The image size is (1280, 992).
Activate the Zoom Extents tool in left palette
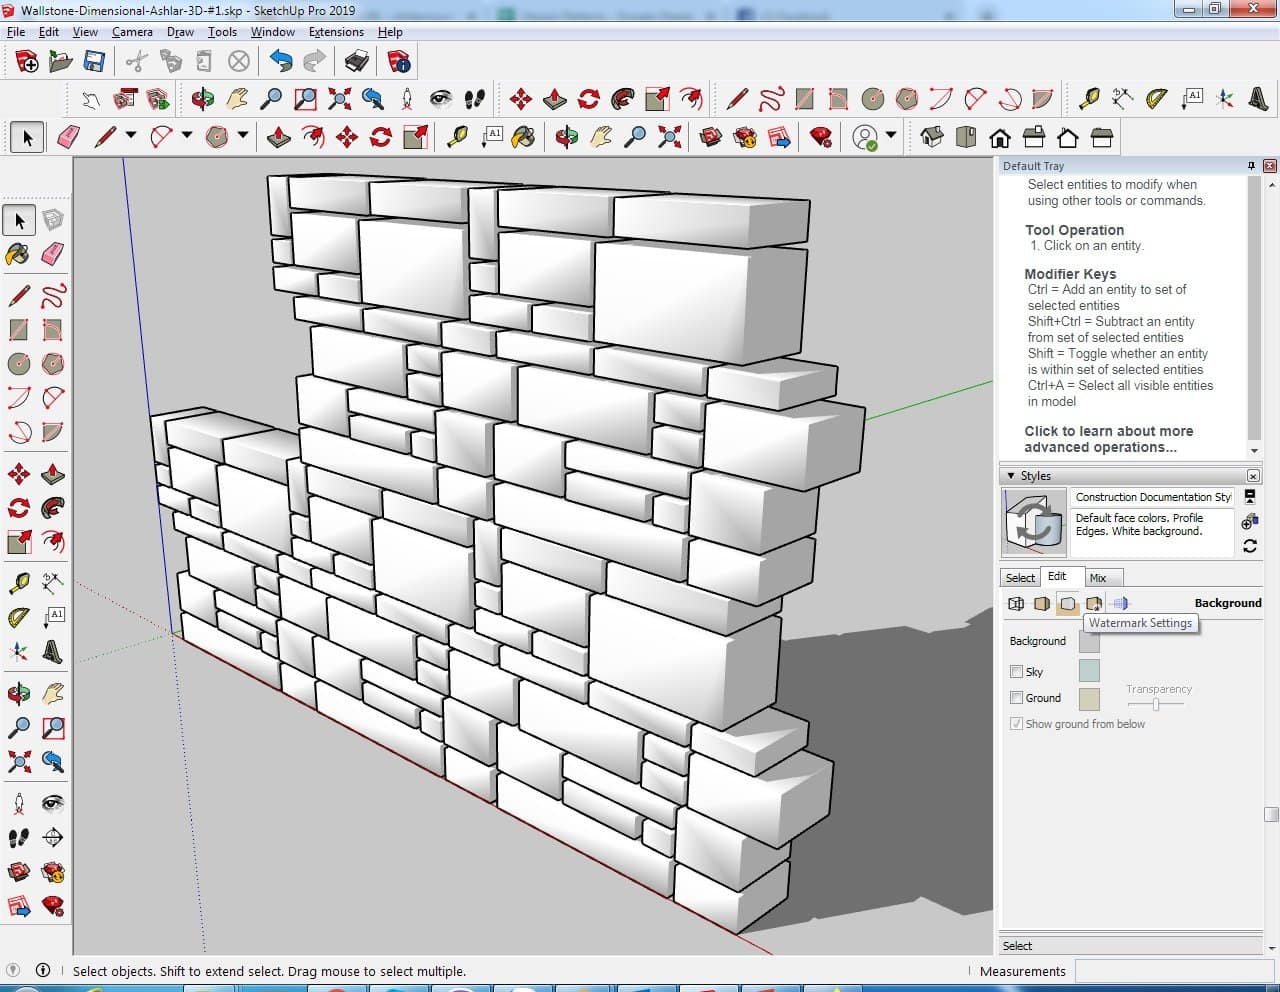[19, 762]
